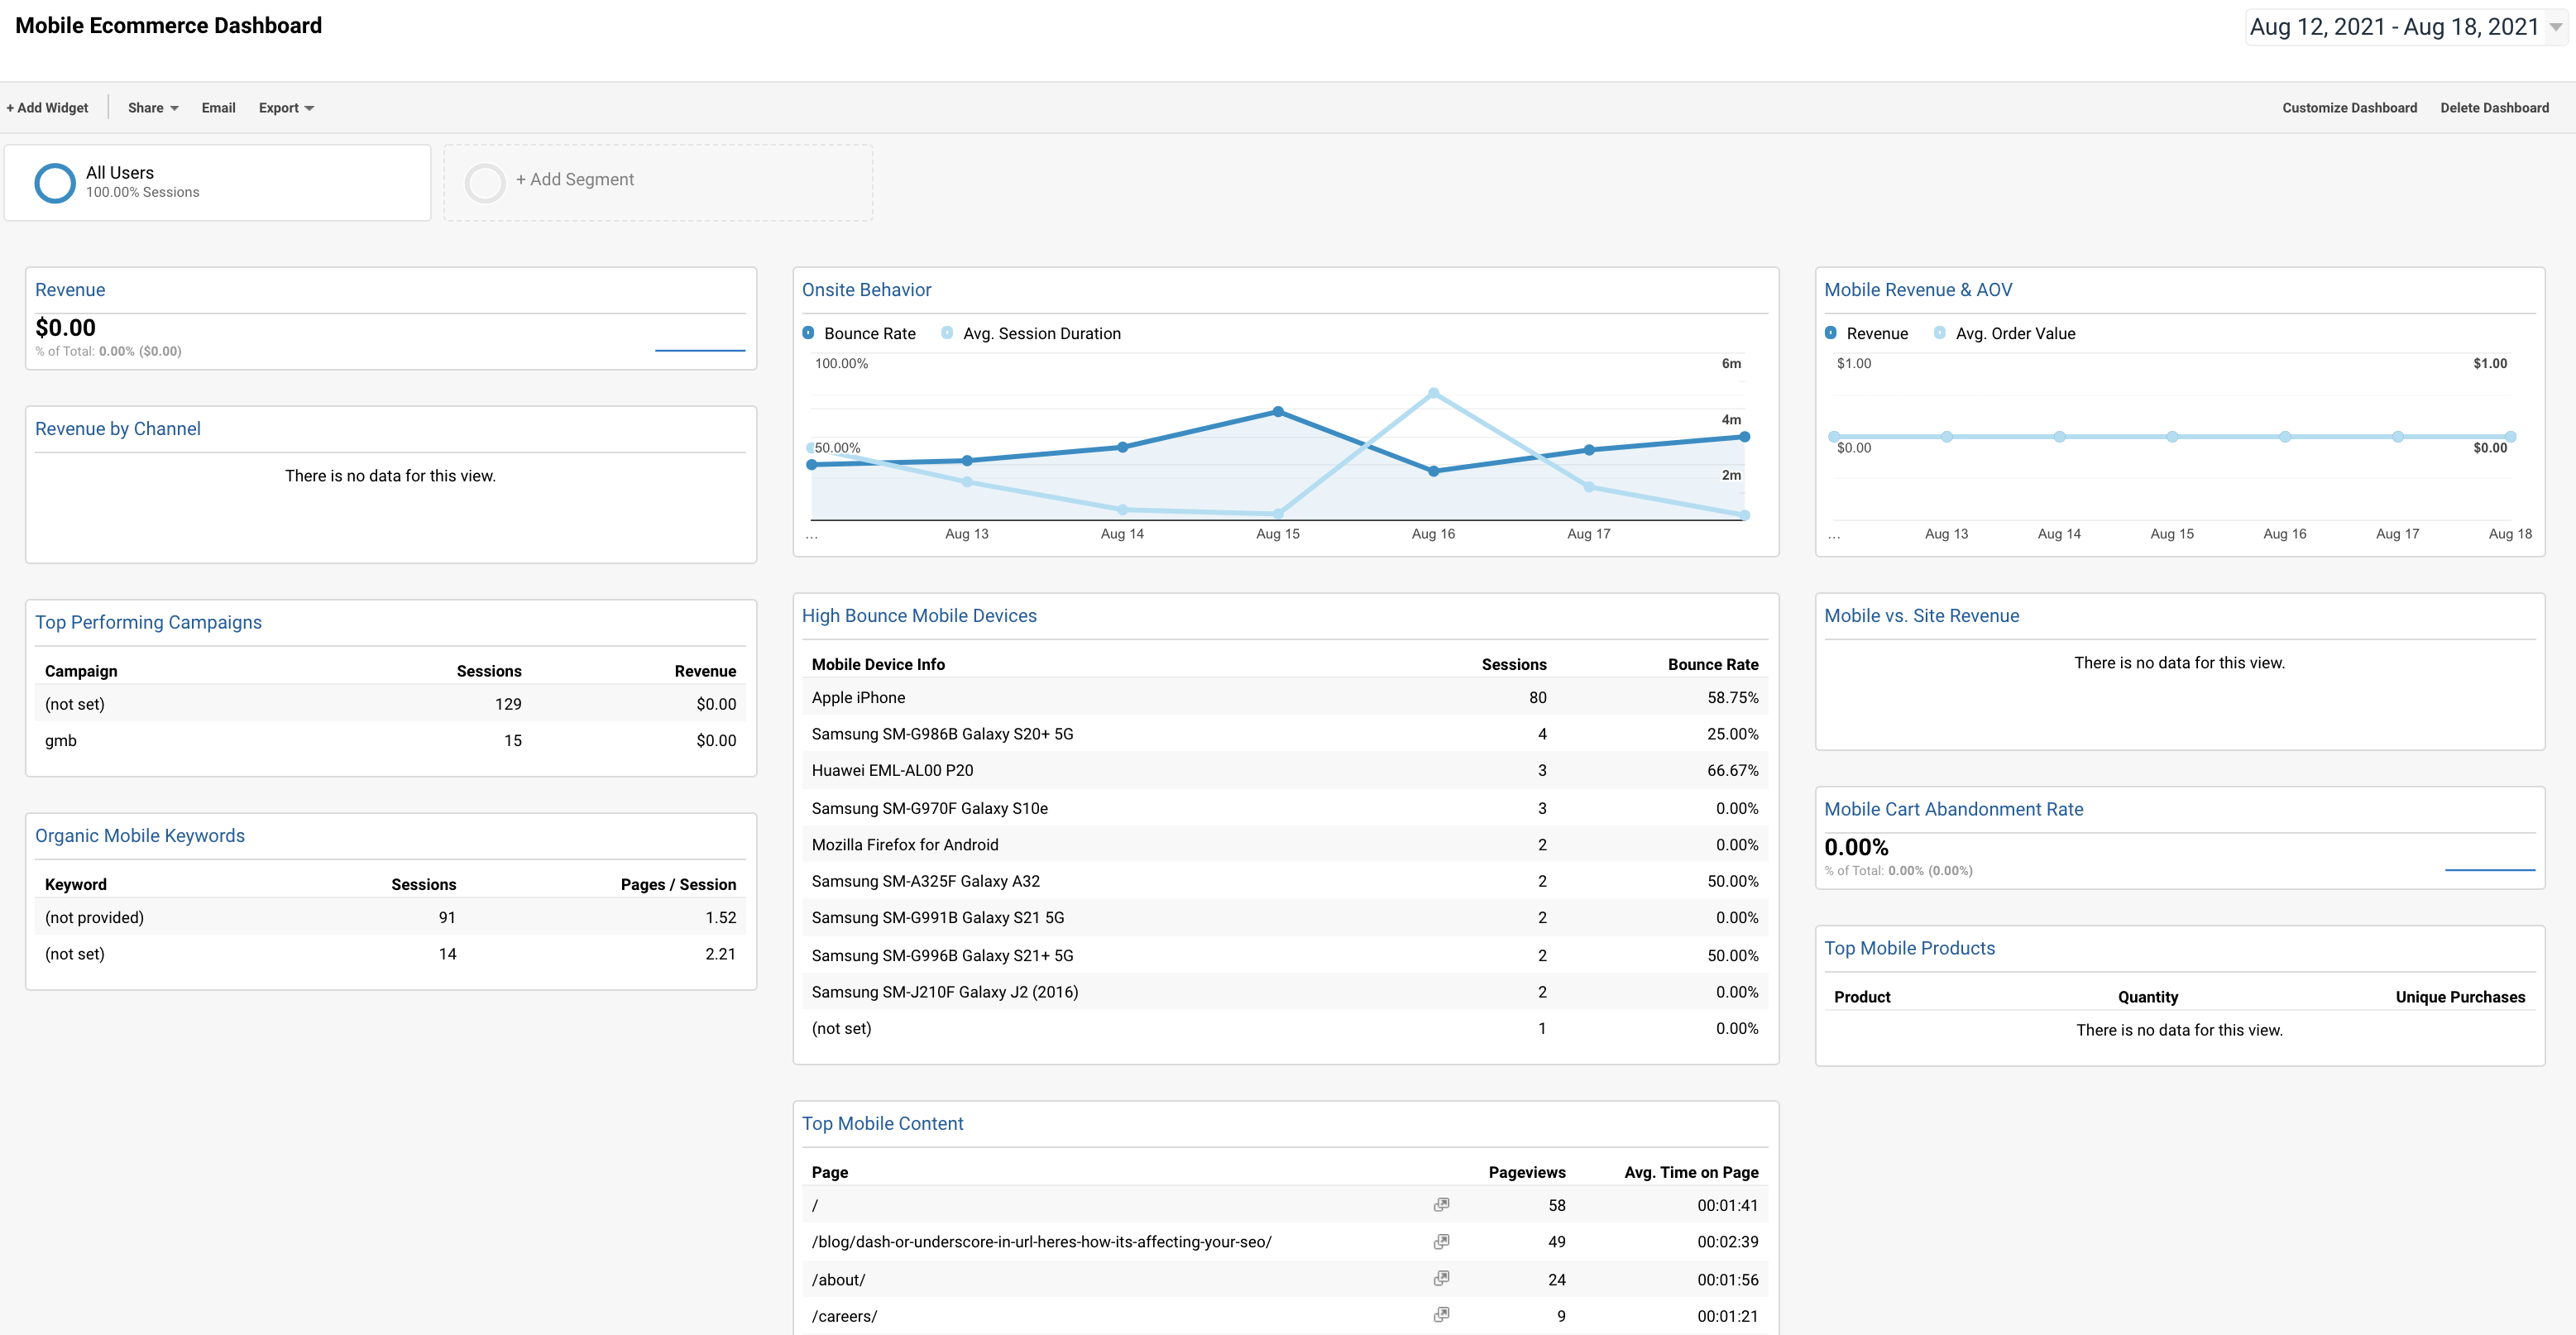The image size is (2576, 1335).
Task: Click the info icon beside Avg. Session Duration
Action: tap(946, 333)
